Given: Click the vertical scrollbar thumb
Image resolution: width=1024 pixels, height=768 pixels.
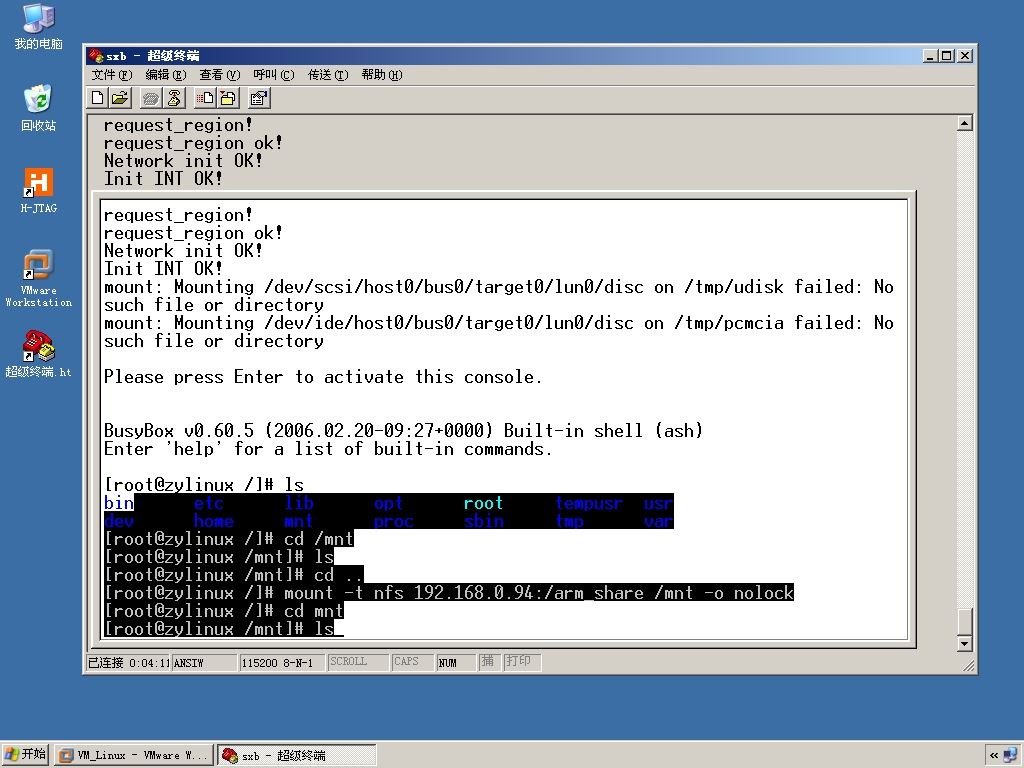Looking at the screenshot, I should pyautogui.click(x=965, y=621).
